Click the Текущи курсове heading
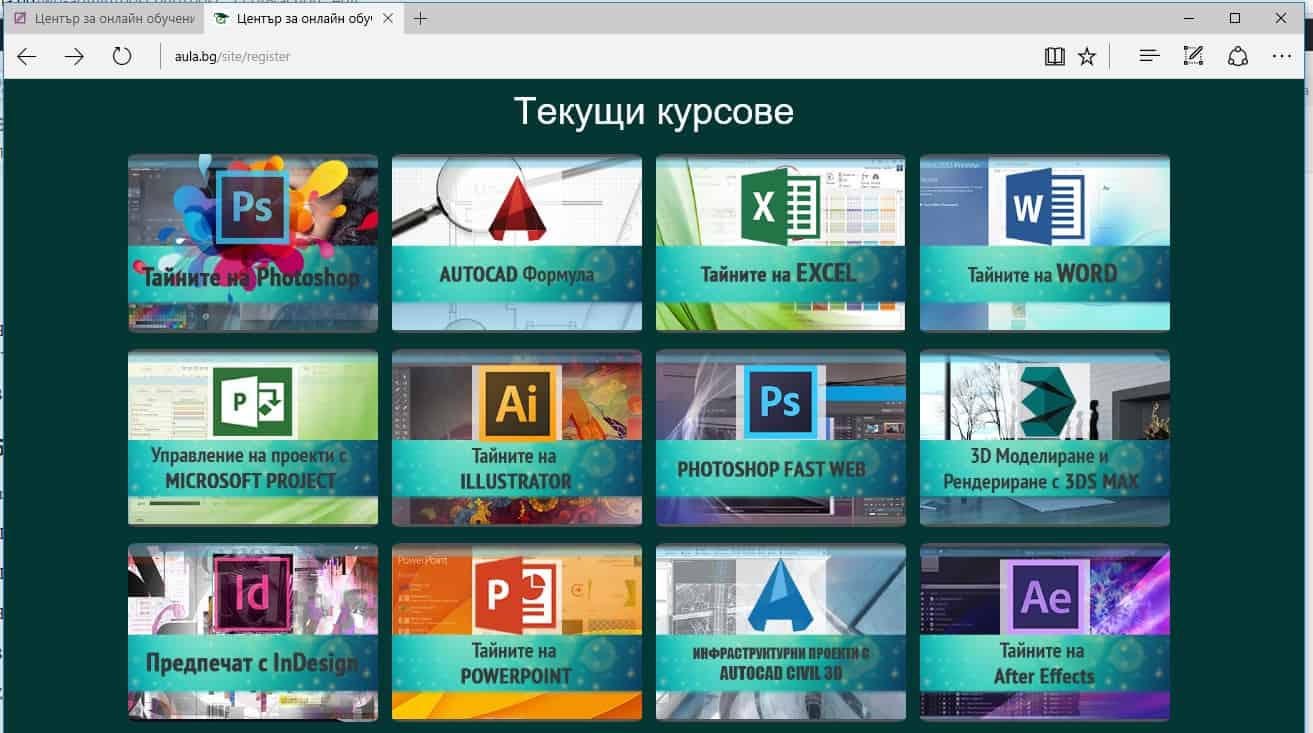1313x733 pixels. coord(653,111)
